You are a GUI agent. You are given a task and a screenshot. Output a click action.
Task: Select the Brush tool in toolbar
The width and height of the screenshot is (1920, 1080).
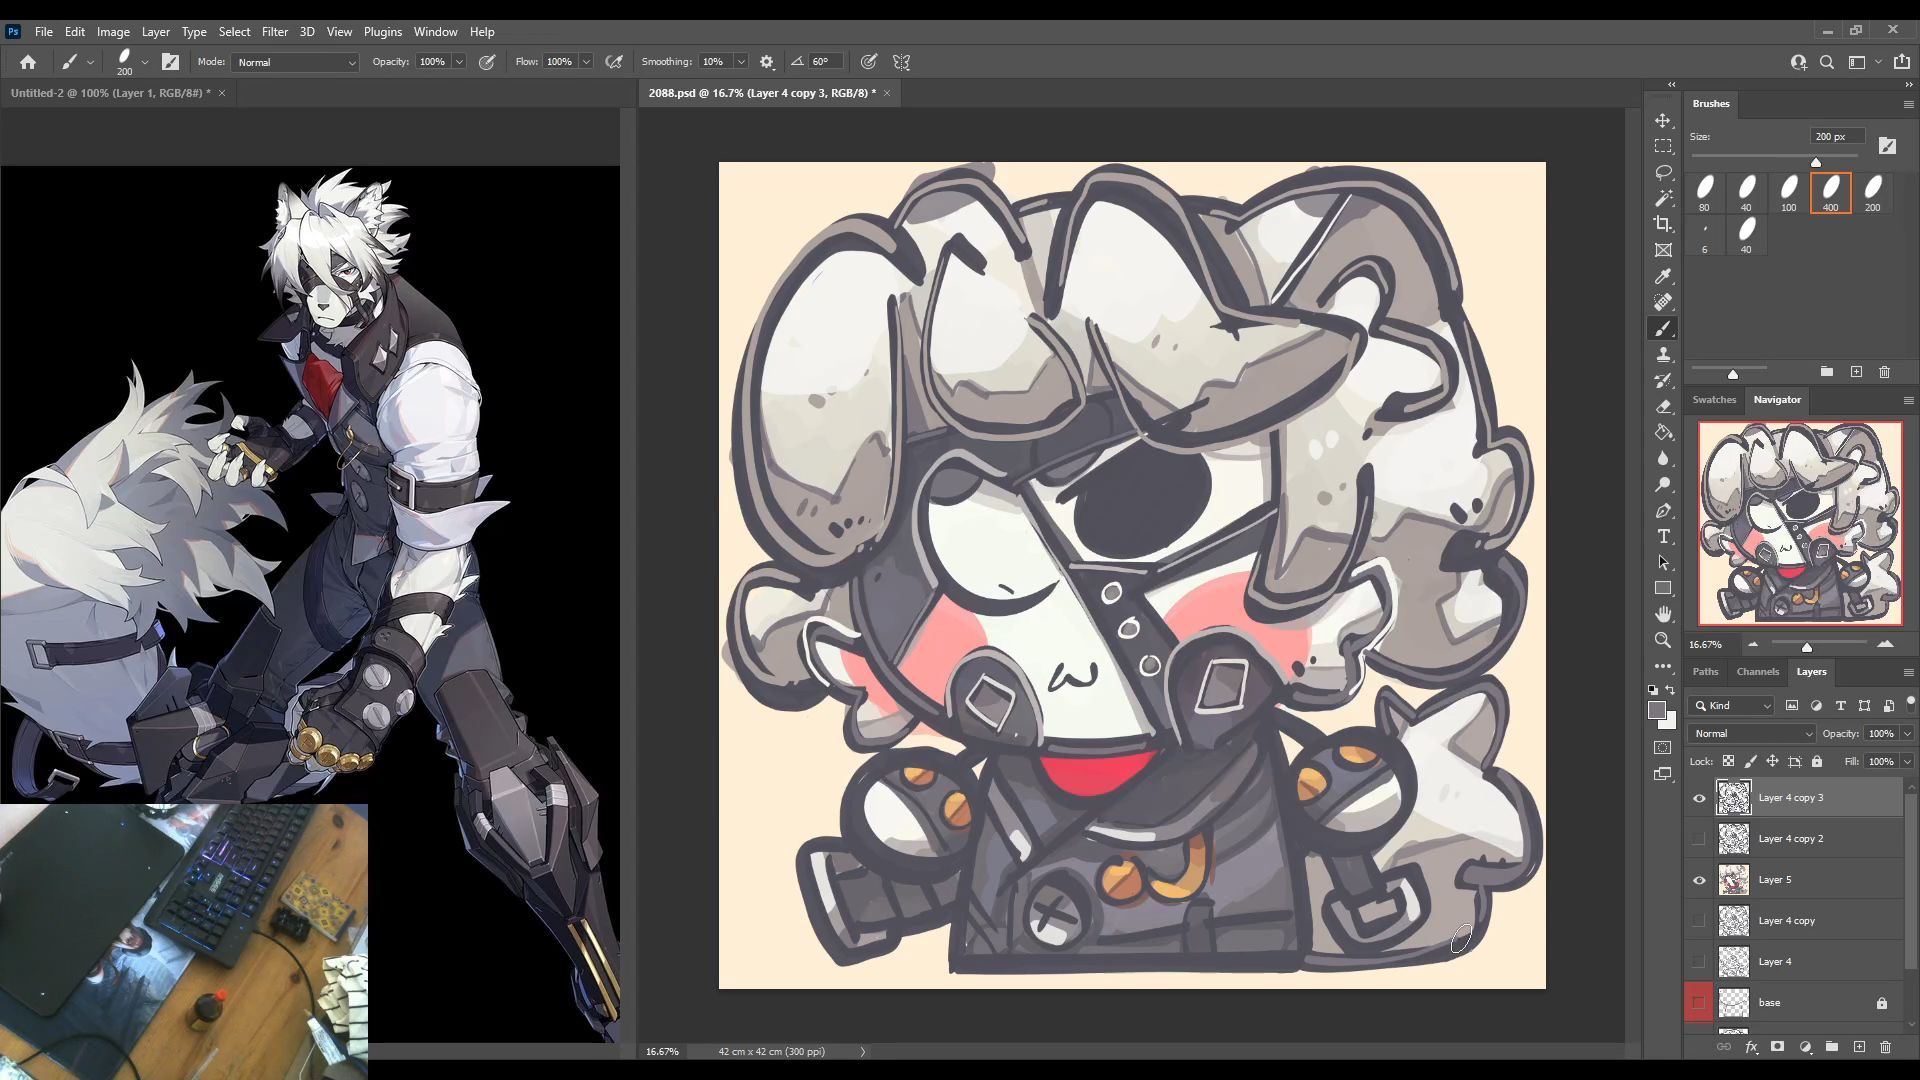click(1663, 328)
